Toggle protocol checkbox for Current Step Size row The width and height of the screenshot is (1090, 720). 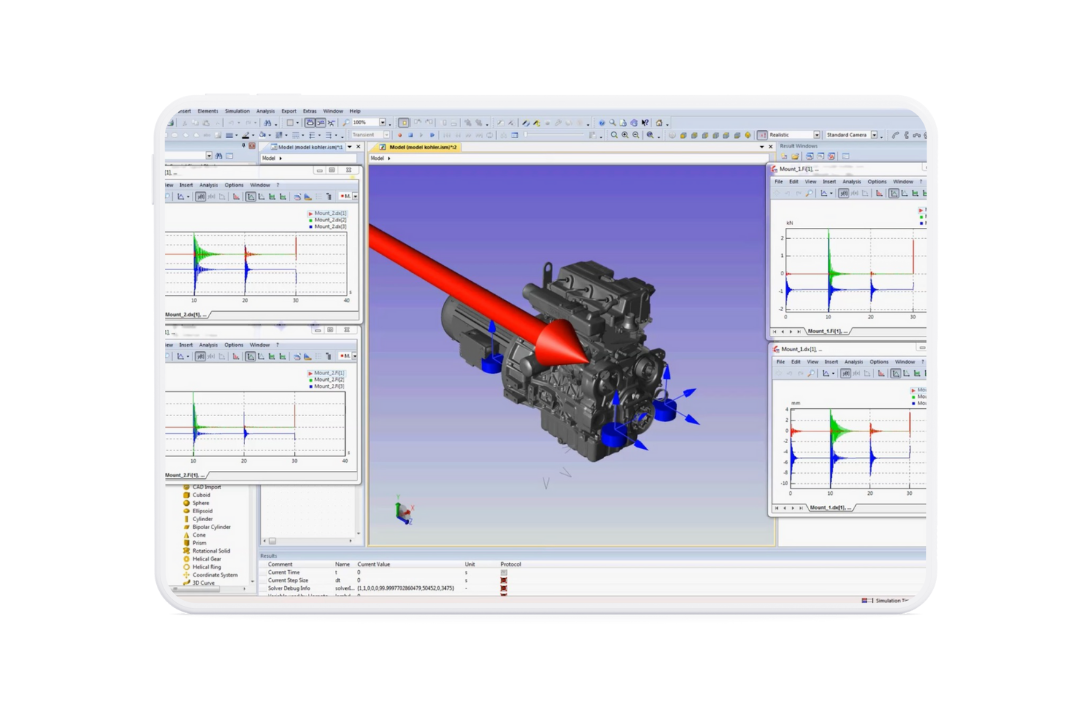point(504,580)
